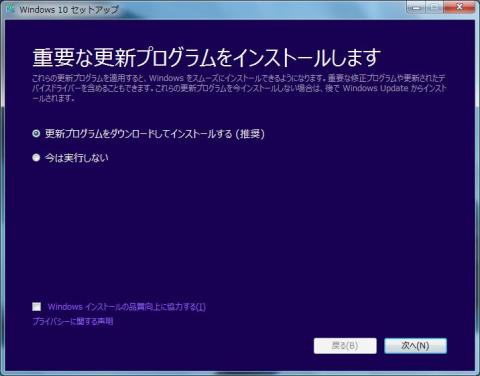Click the heading 重要な更新プログラムをインストールします
480x376 pixels.
(207, 57)
